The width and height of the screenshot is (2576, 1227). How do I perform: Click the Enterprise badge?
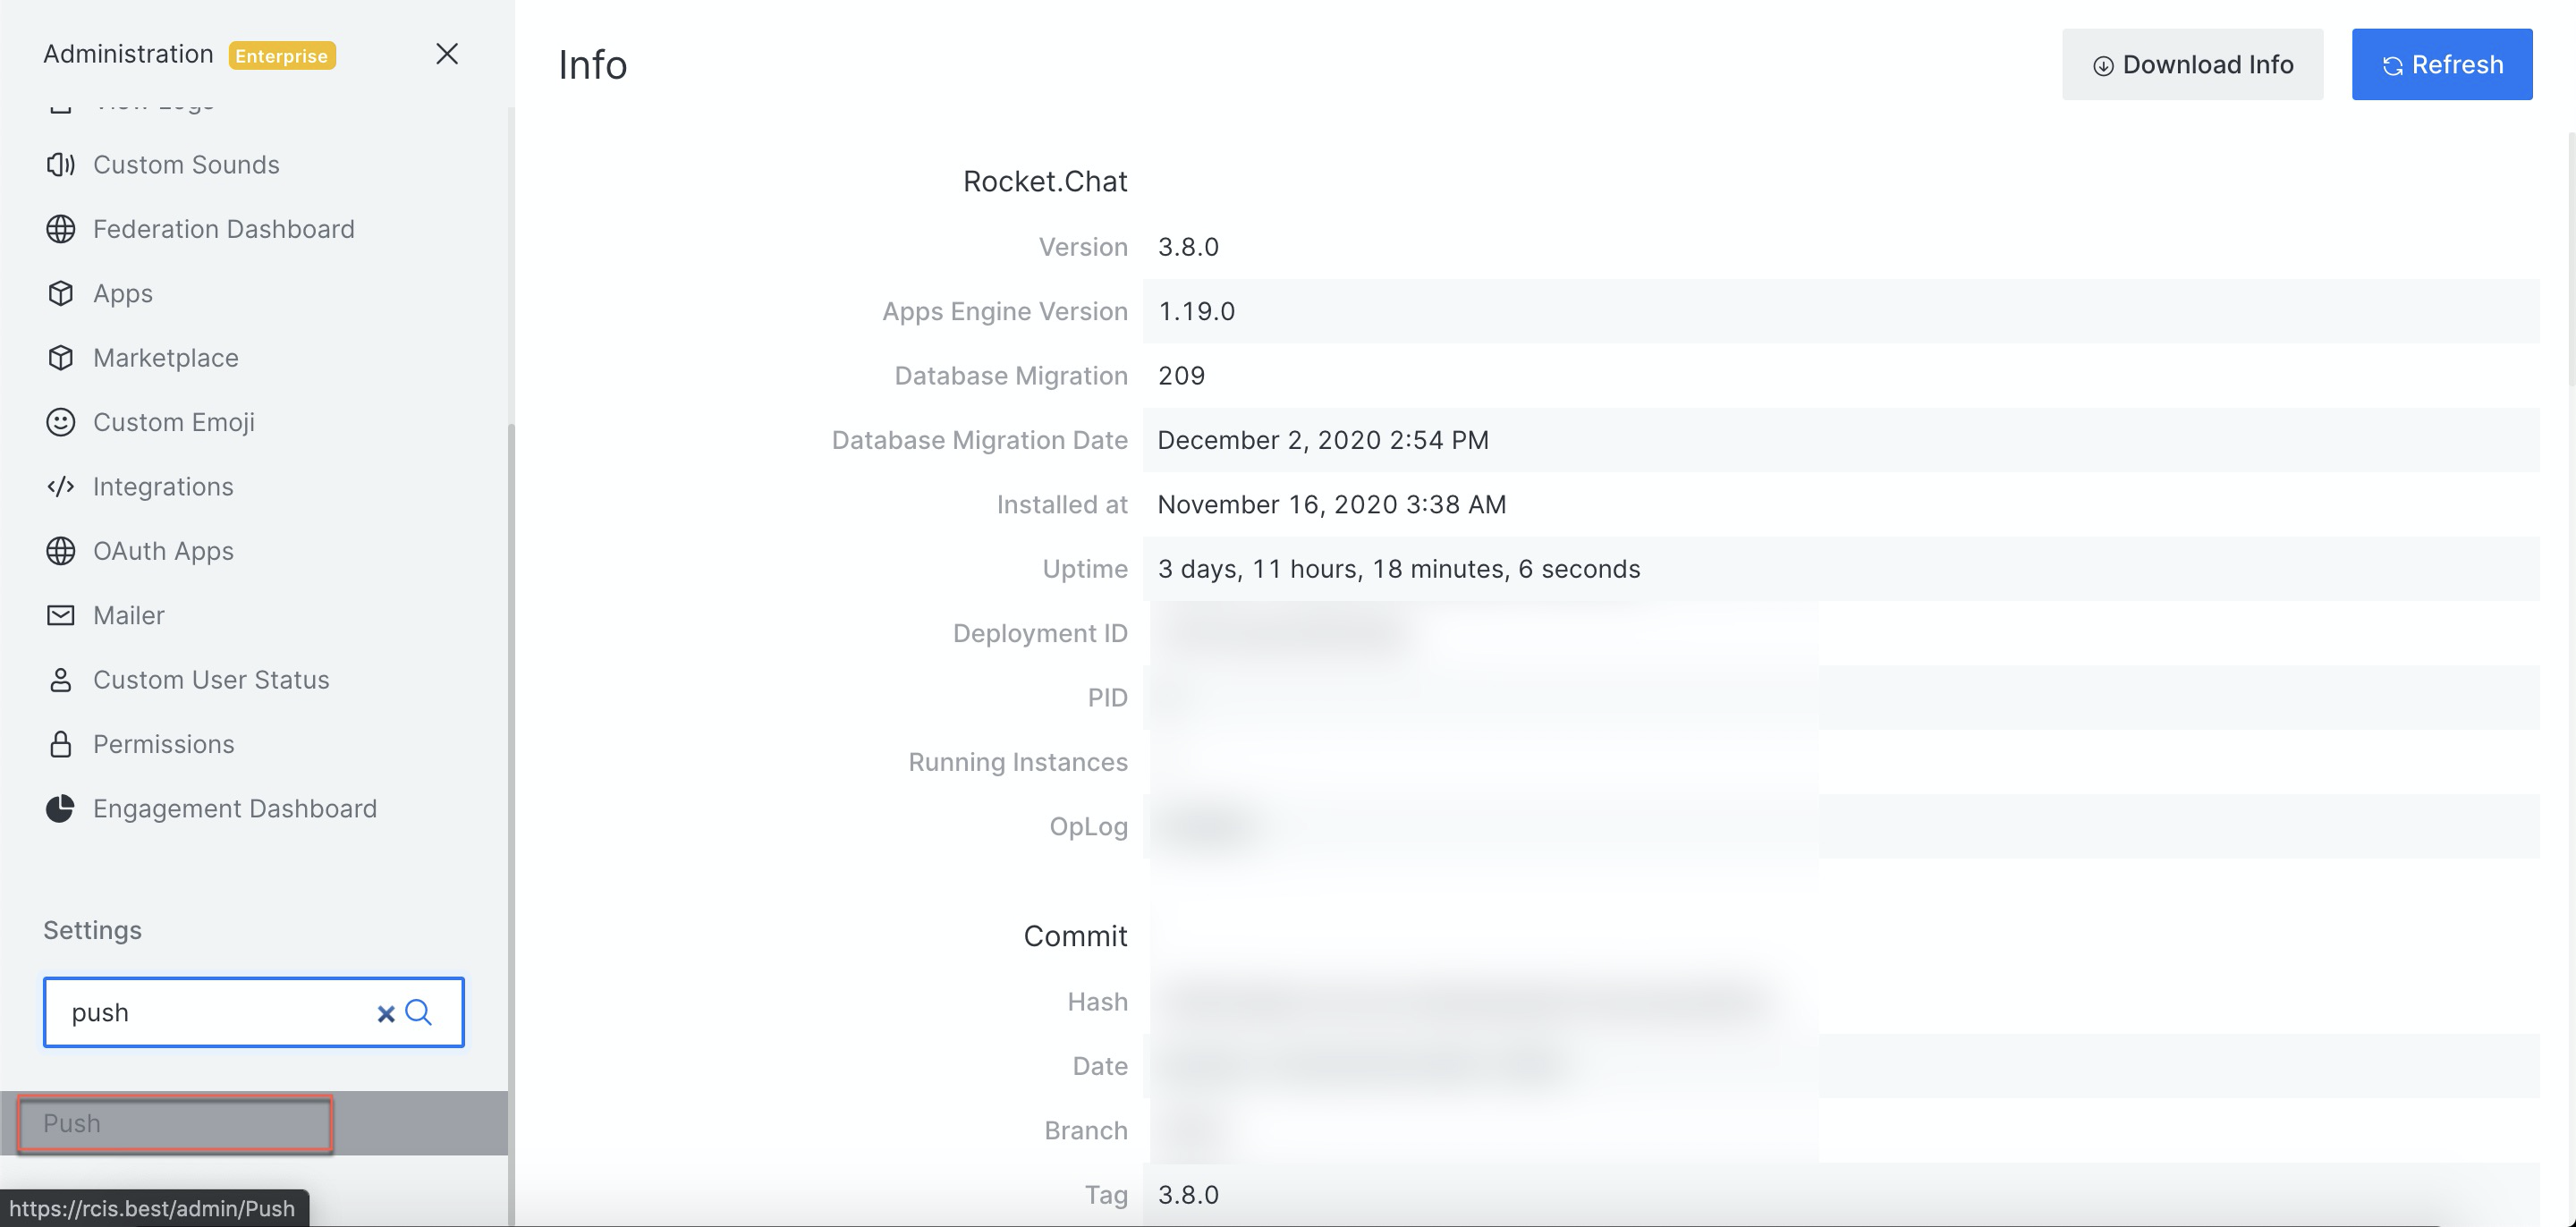tap(282, 55)
